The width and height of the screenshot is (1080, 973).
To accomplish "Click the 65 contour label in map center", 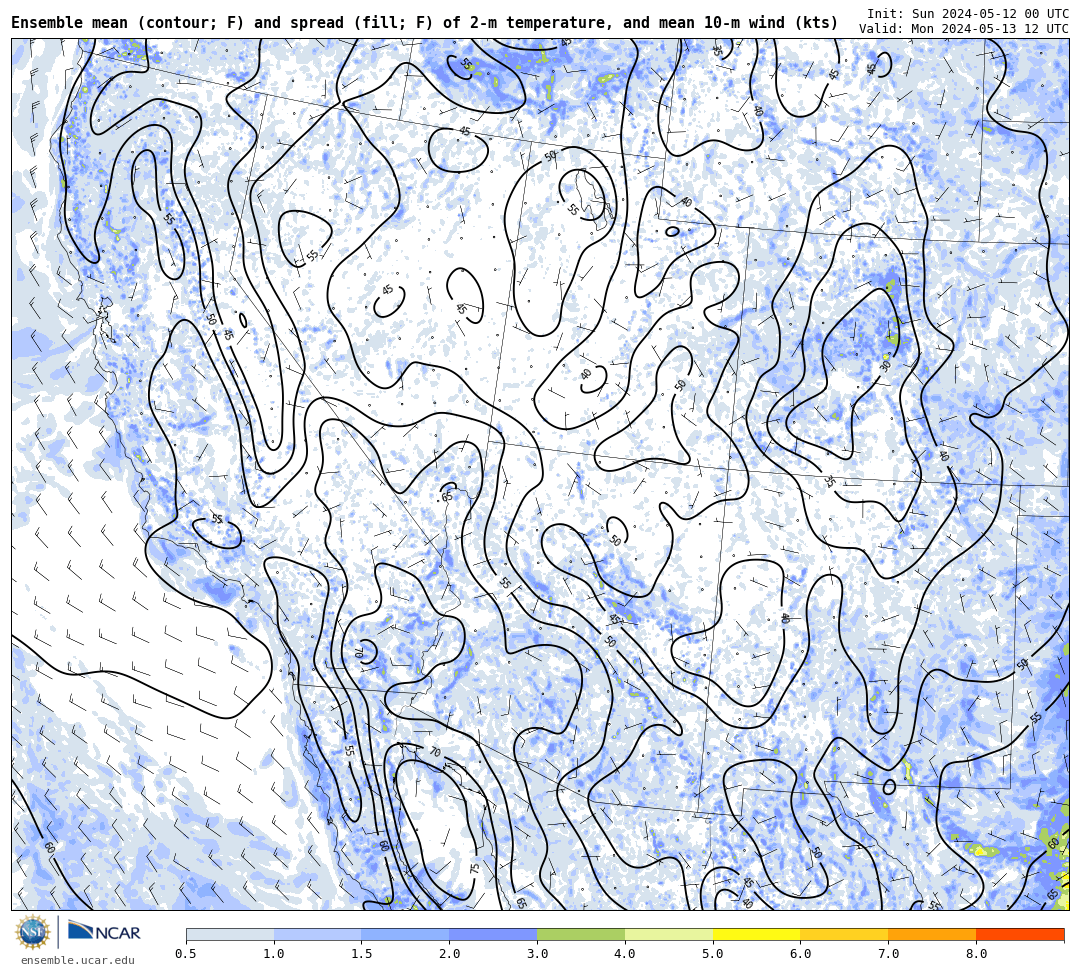I will (x=447, y=496).
